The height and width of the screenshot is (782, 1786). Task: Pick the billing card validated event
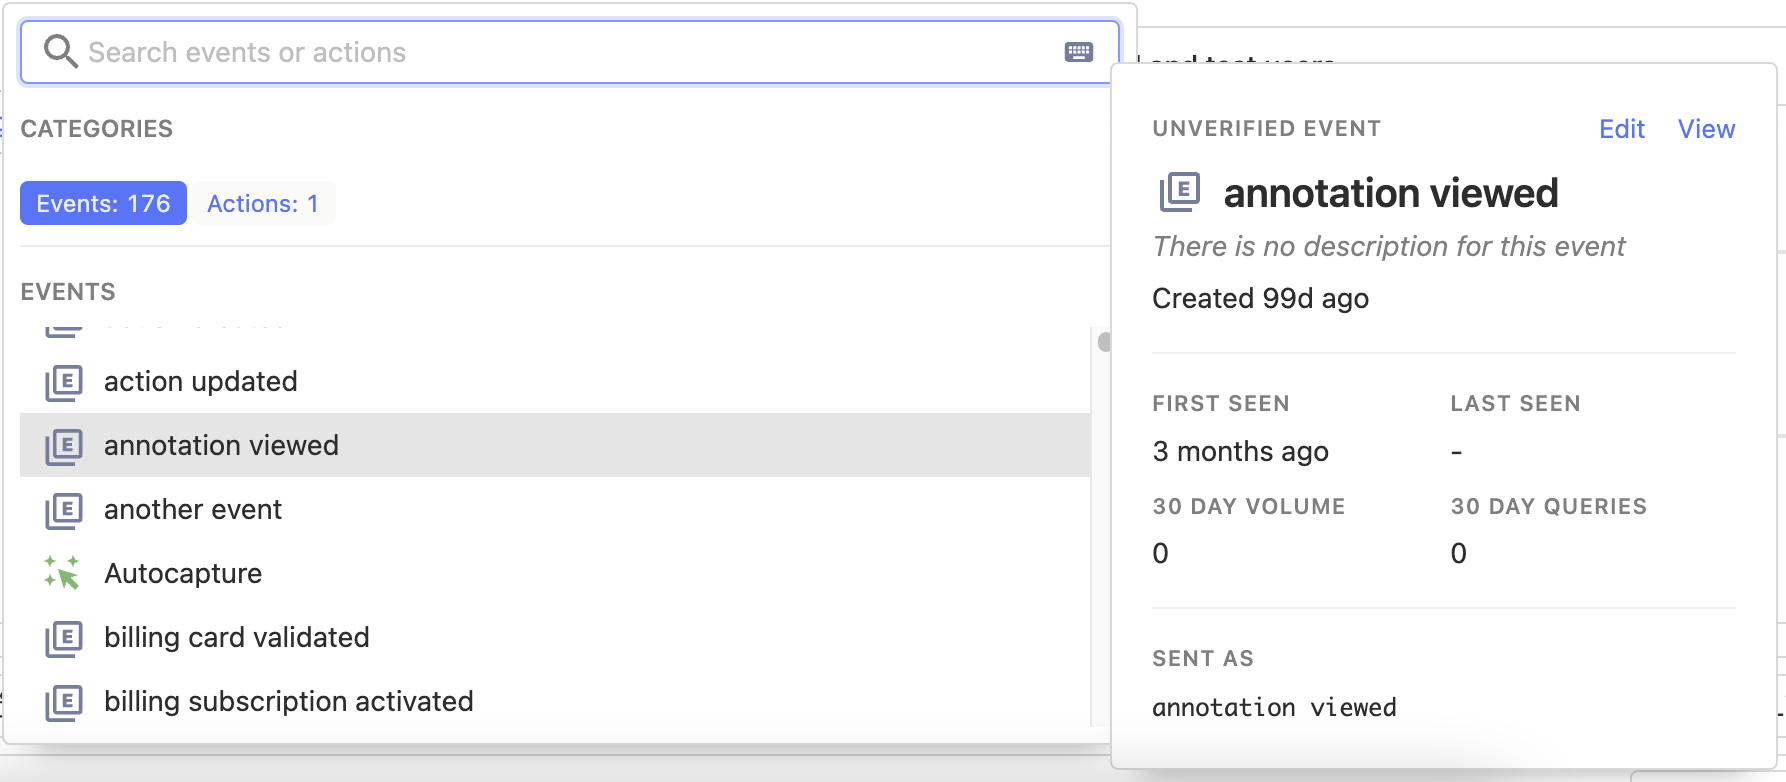tap(237, 638)
